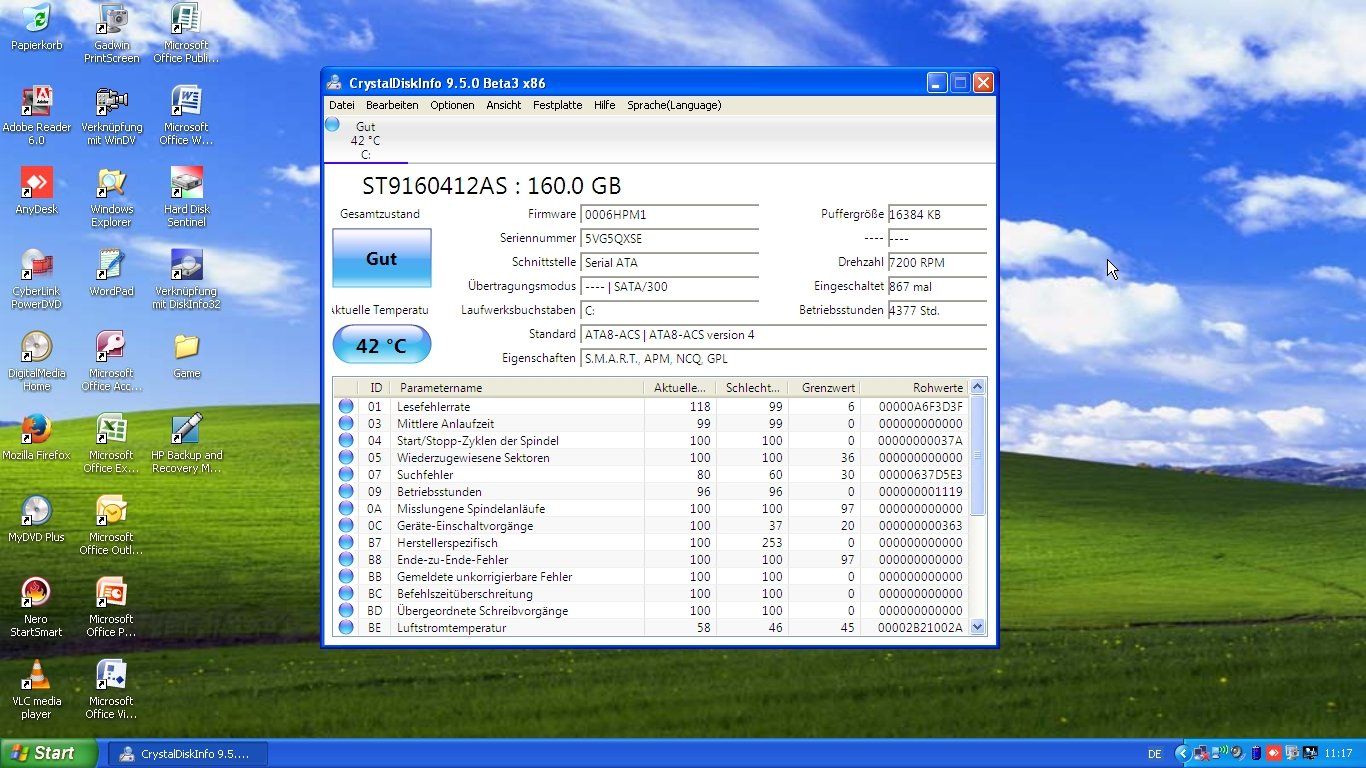Open the VLC media player icon
This screenshot has height=768, width=1366.
[x=36, y=690]
